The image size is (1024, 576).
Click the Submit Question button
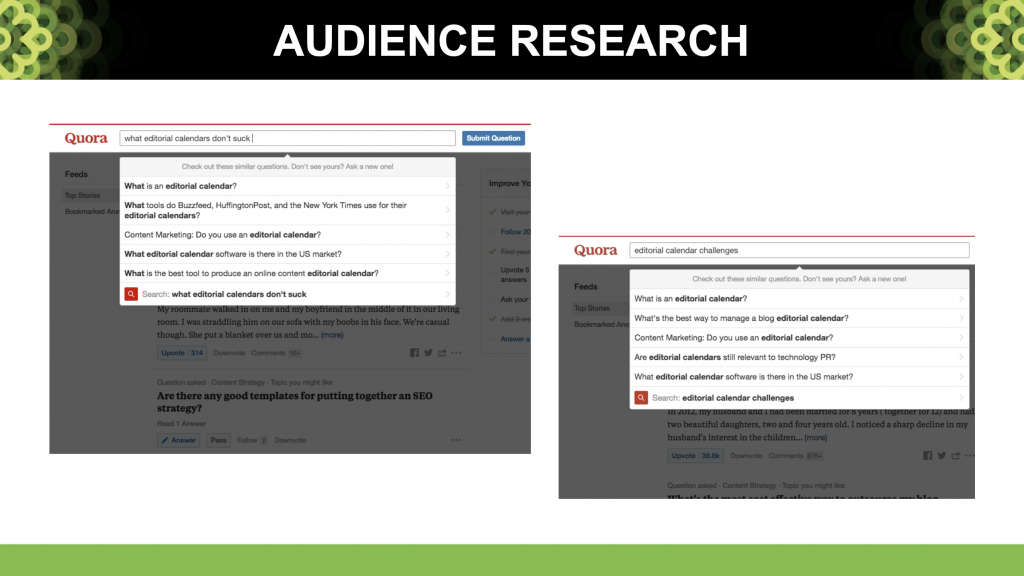coord(493,138)
